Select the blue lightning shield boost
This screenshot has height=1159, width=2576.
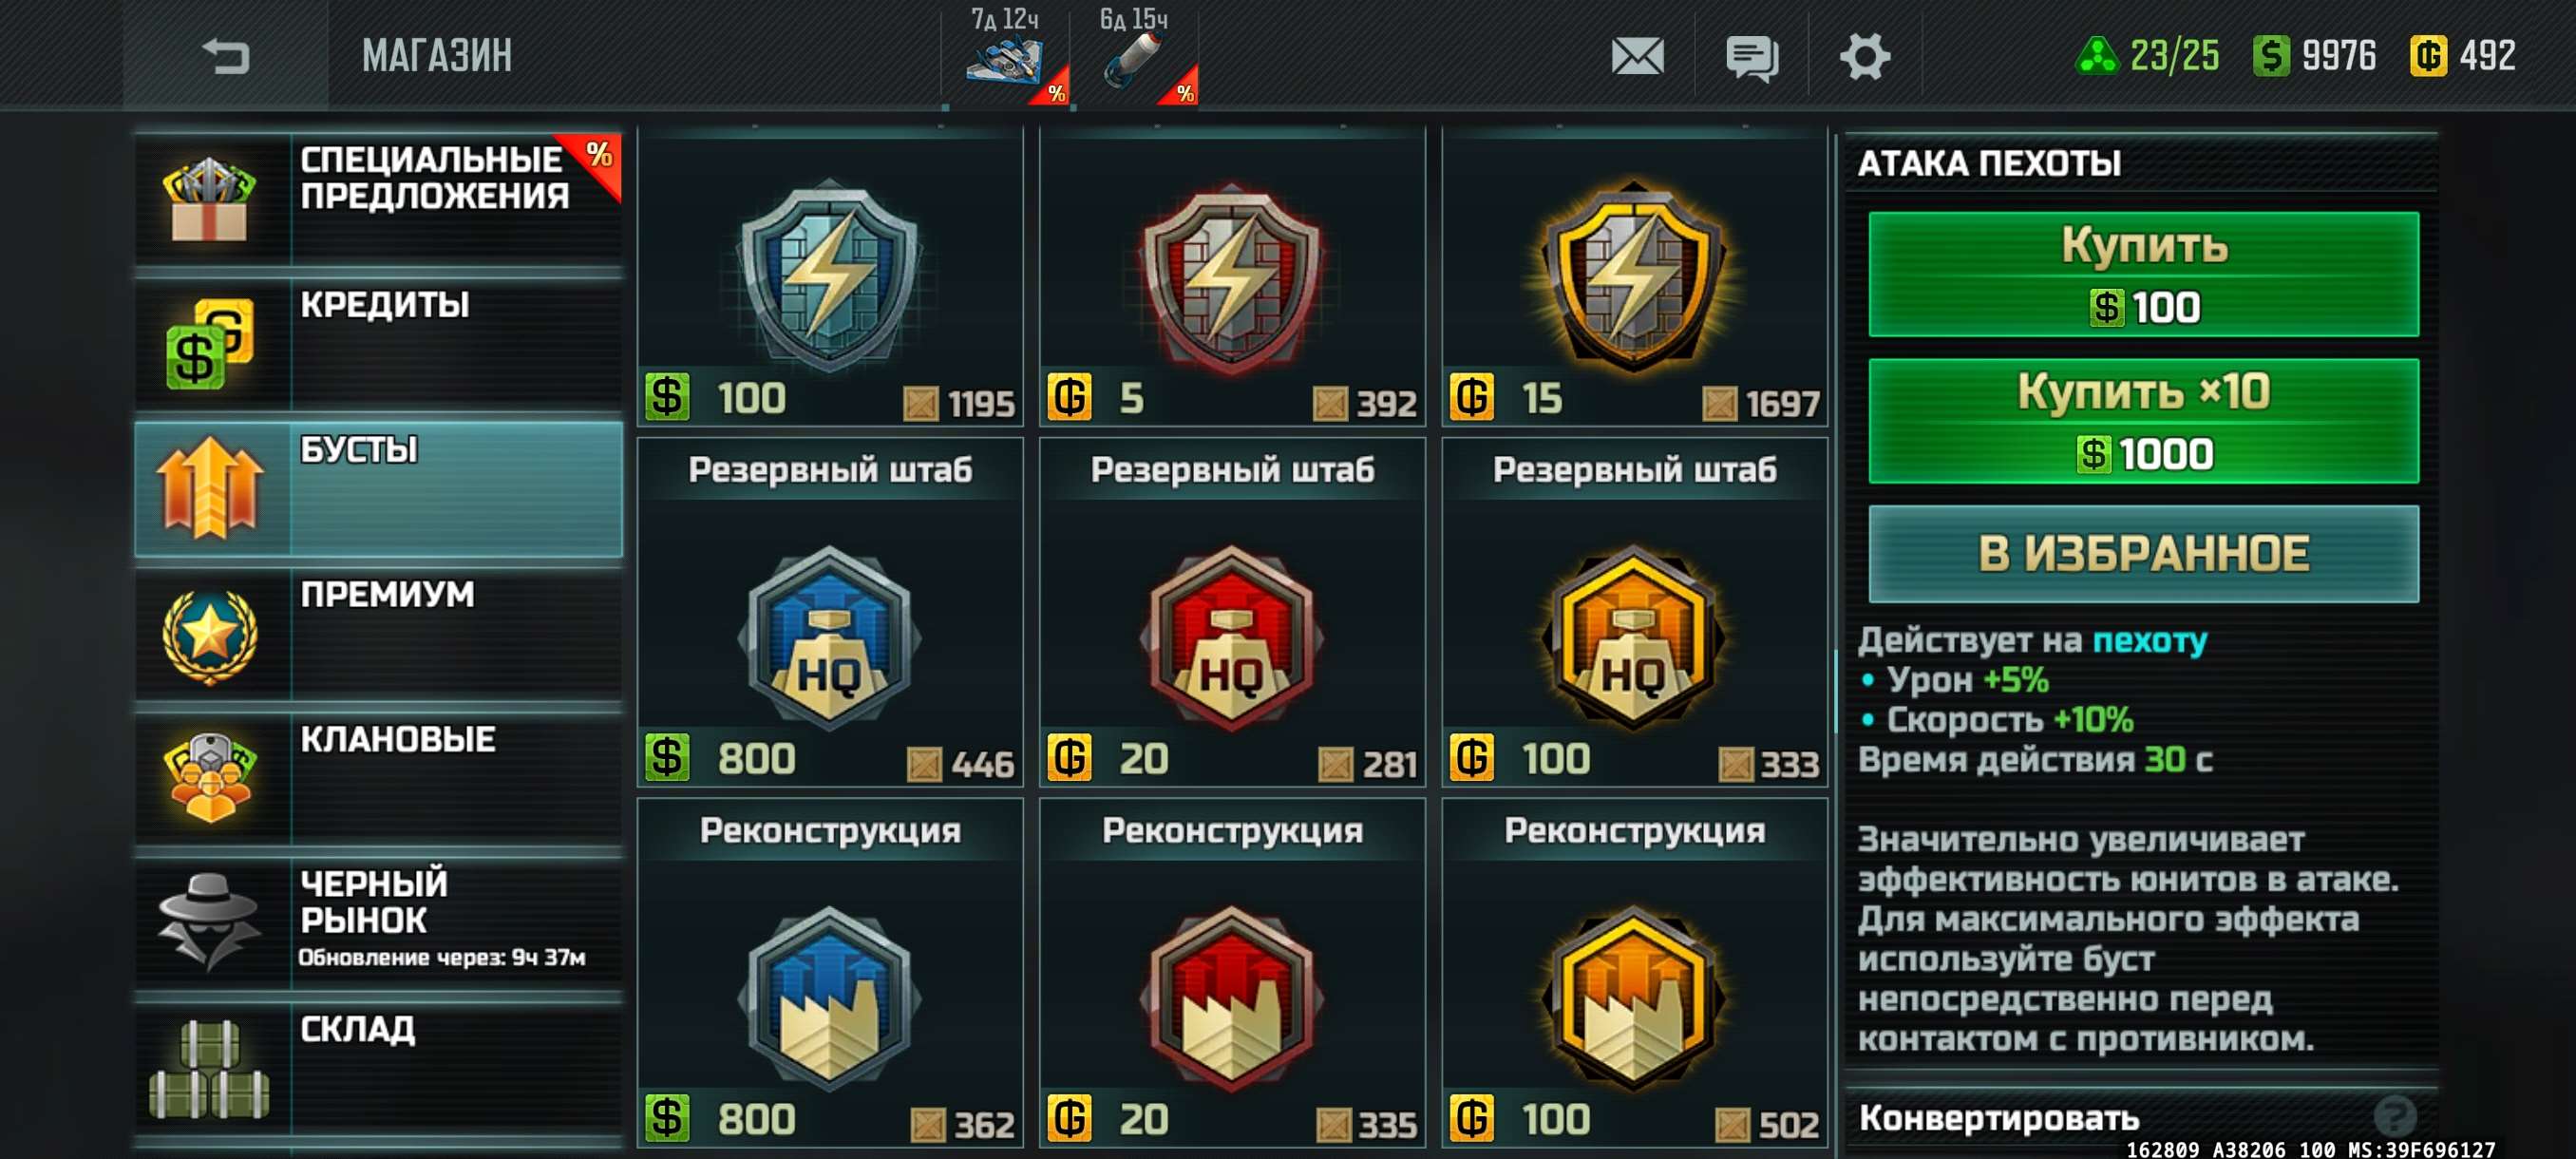click(830, 276)
